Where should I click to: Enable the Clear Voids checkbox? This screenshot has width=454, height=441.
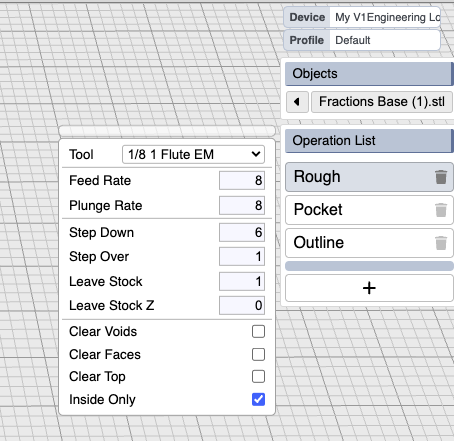[258, 332]
